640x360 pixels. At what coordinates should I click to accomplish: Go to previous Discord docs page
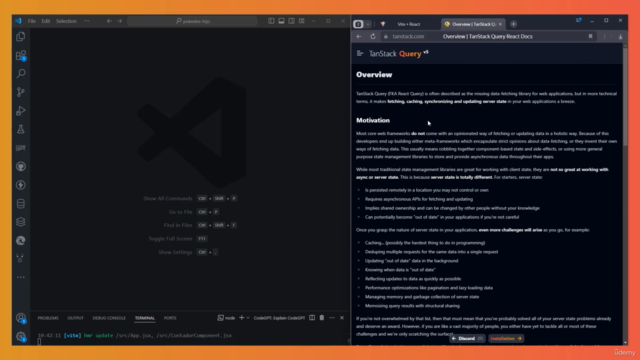pos(467,338)
